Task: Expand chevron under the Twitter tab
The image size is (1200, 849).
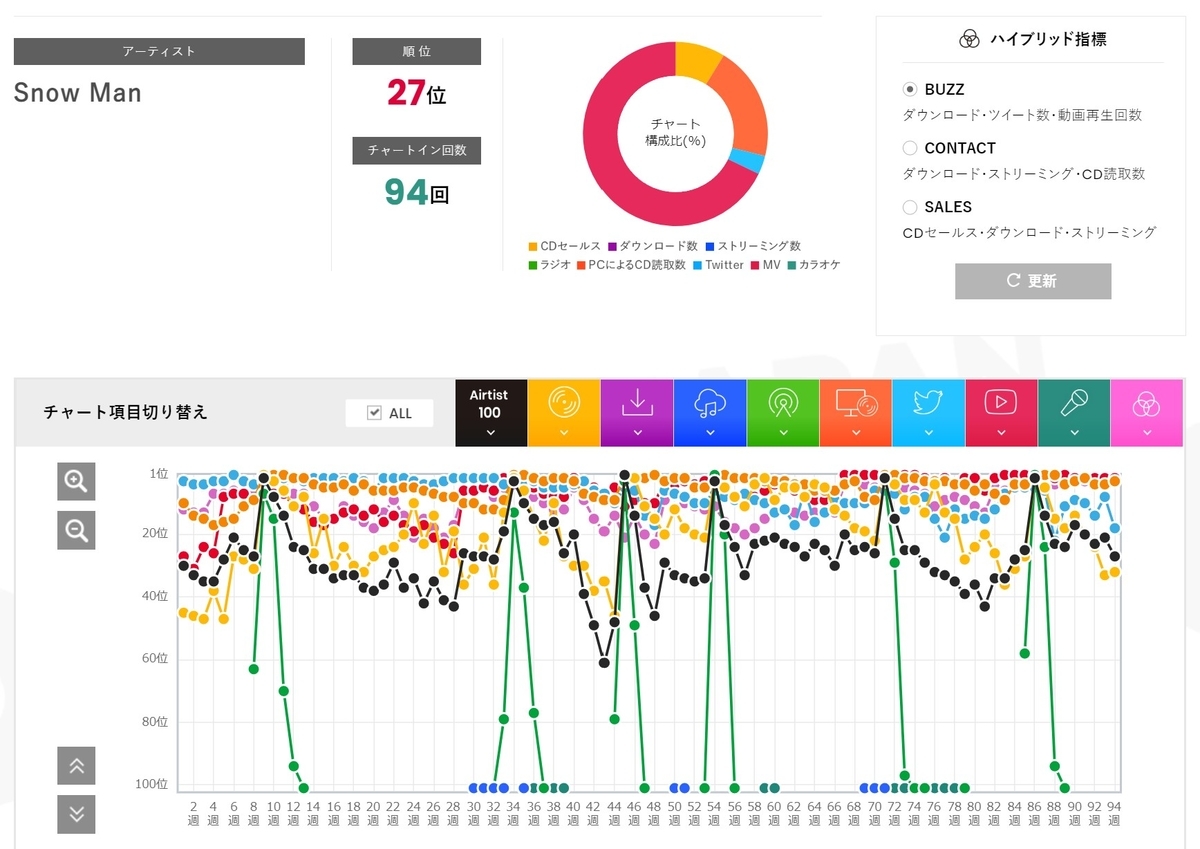Action: pos(929,433)
